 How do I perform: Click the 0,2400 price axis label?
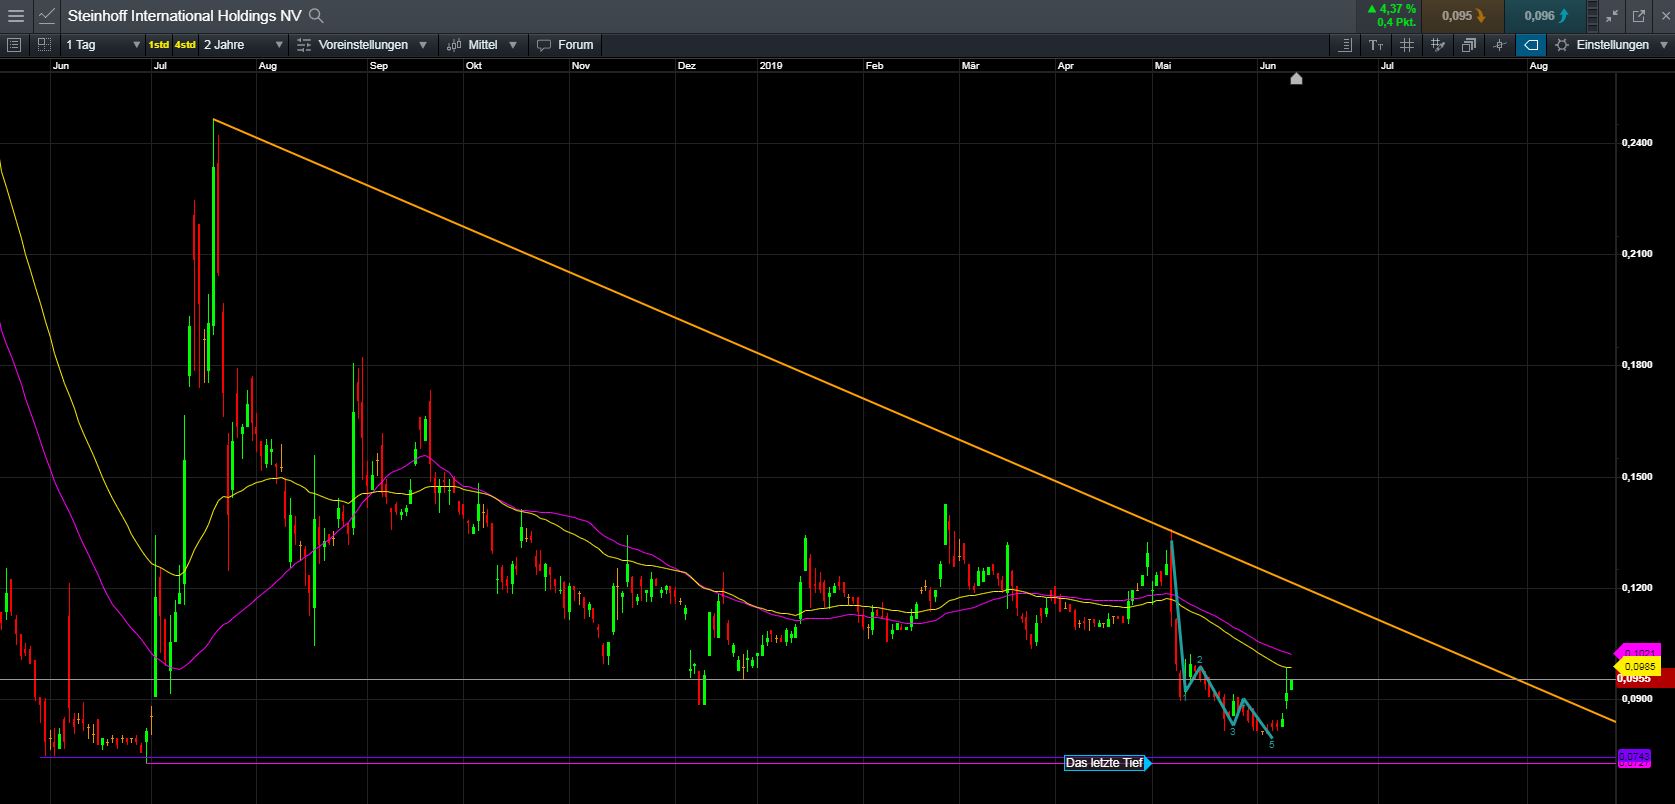pos(1636,143)
